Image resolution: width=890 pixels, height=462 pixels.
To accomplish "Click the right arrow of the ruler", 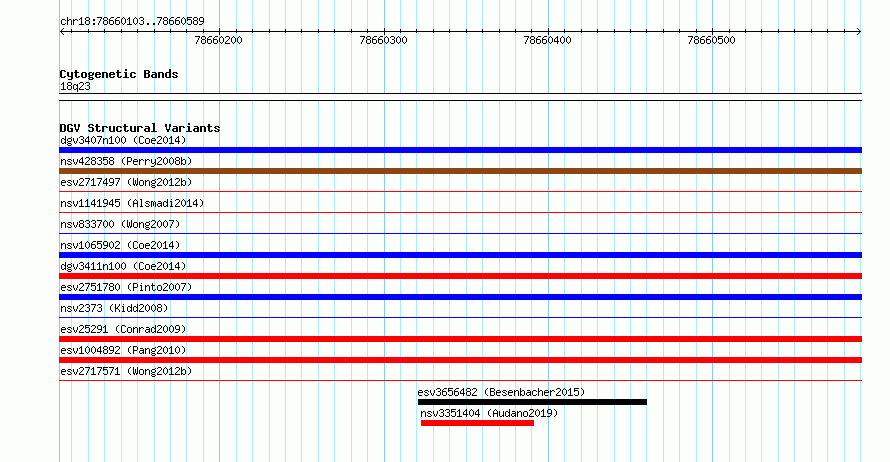I will tap(859, 32).
